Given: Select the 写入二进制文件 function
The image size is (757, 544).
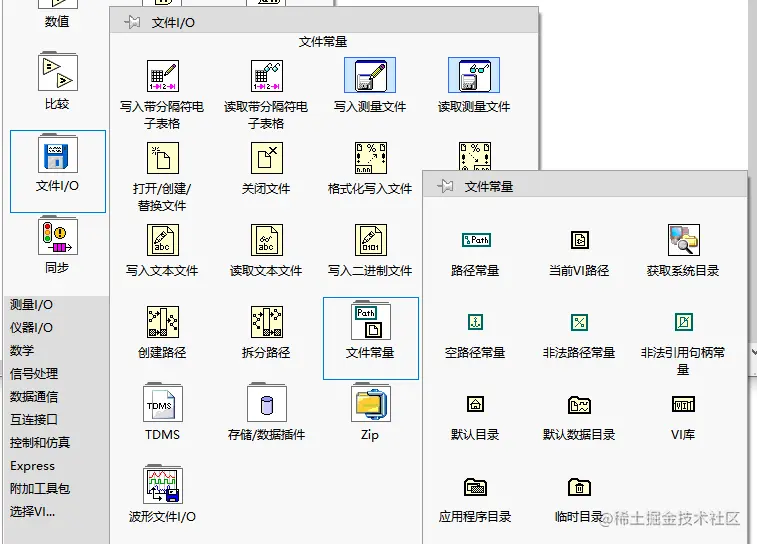Looking at the screenshot, I should [370, 240].
